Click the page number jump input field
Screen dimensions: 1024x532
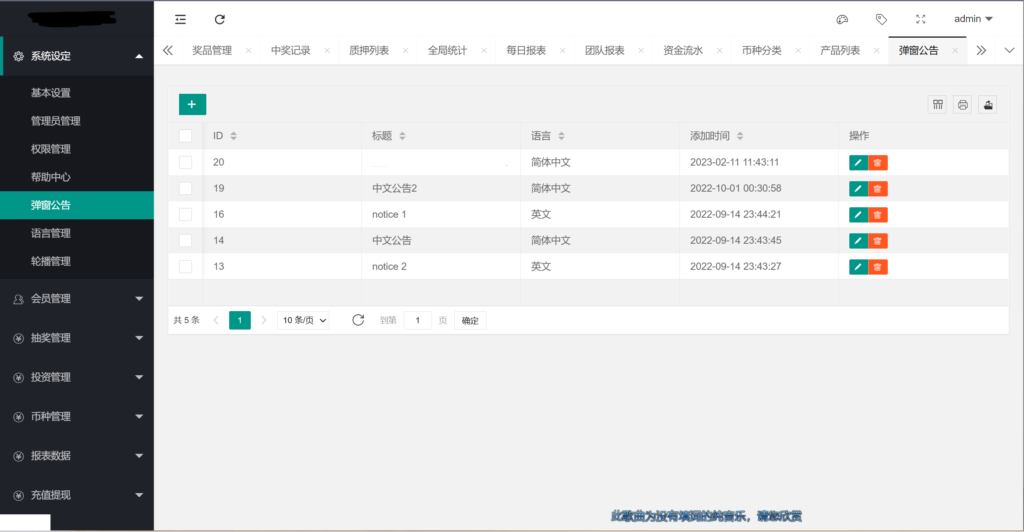coord(417,320)
